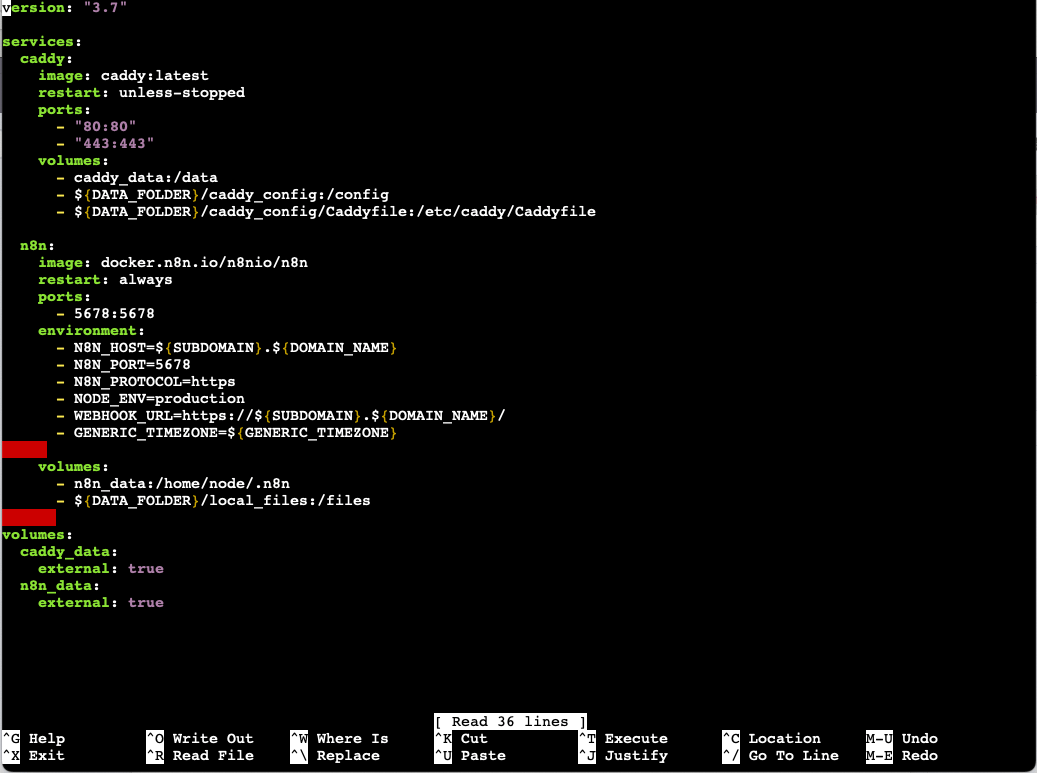Click the red highlighted trailing whitespace block
This screenshot has width=1037, height=773.
(x=24, y=449)
